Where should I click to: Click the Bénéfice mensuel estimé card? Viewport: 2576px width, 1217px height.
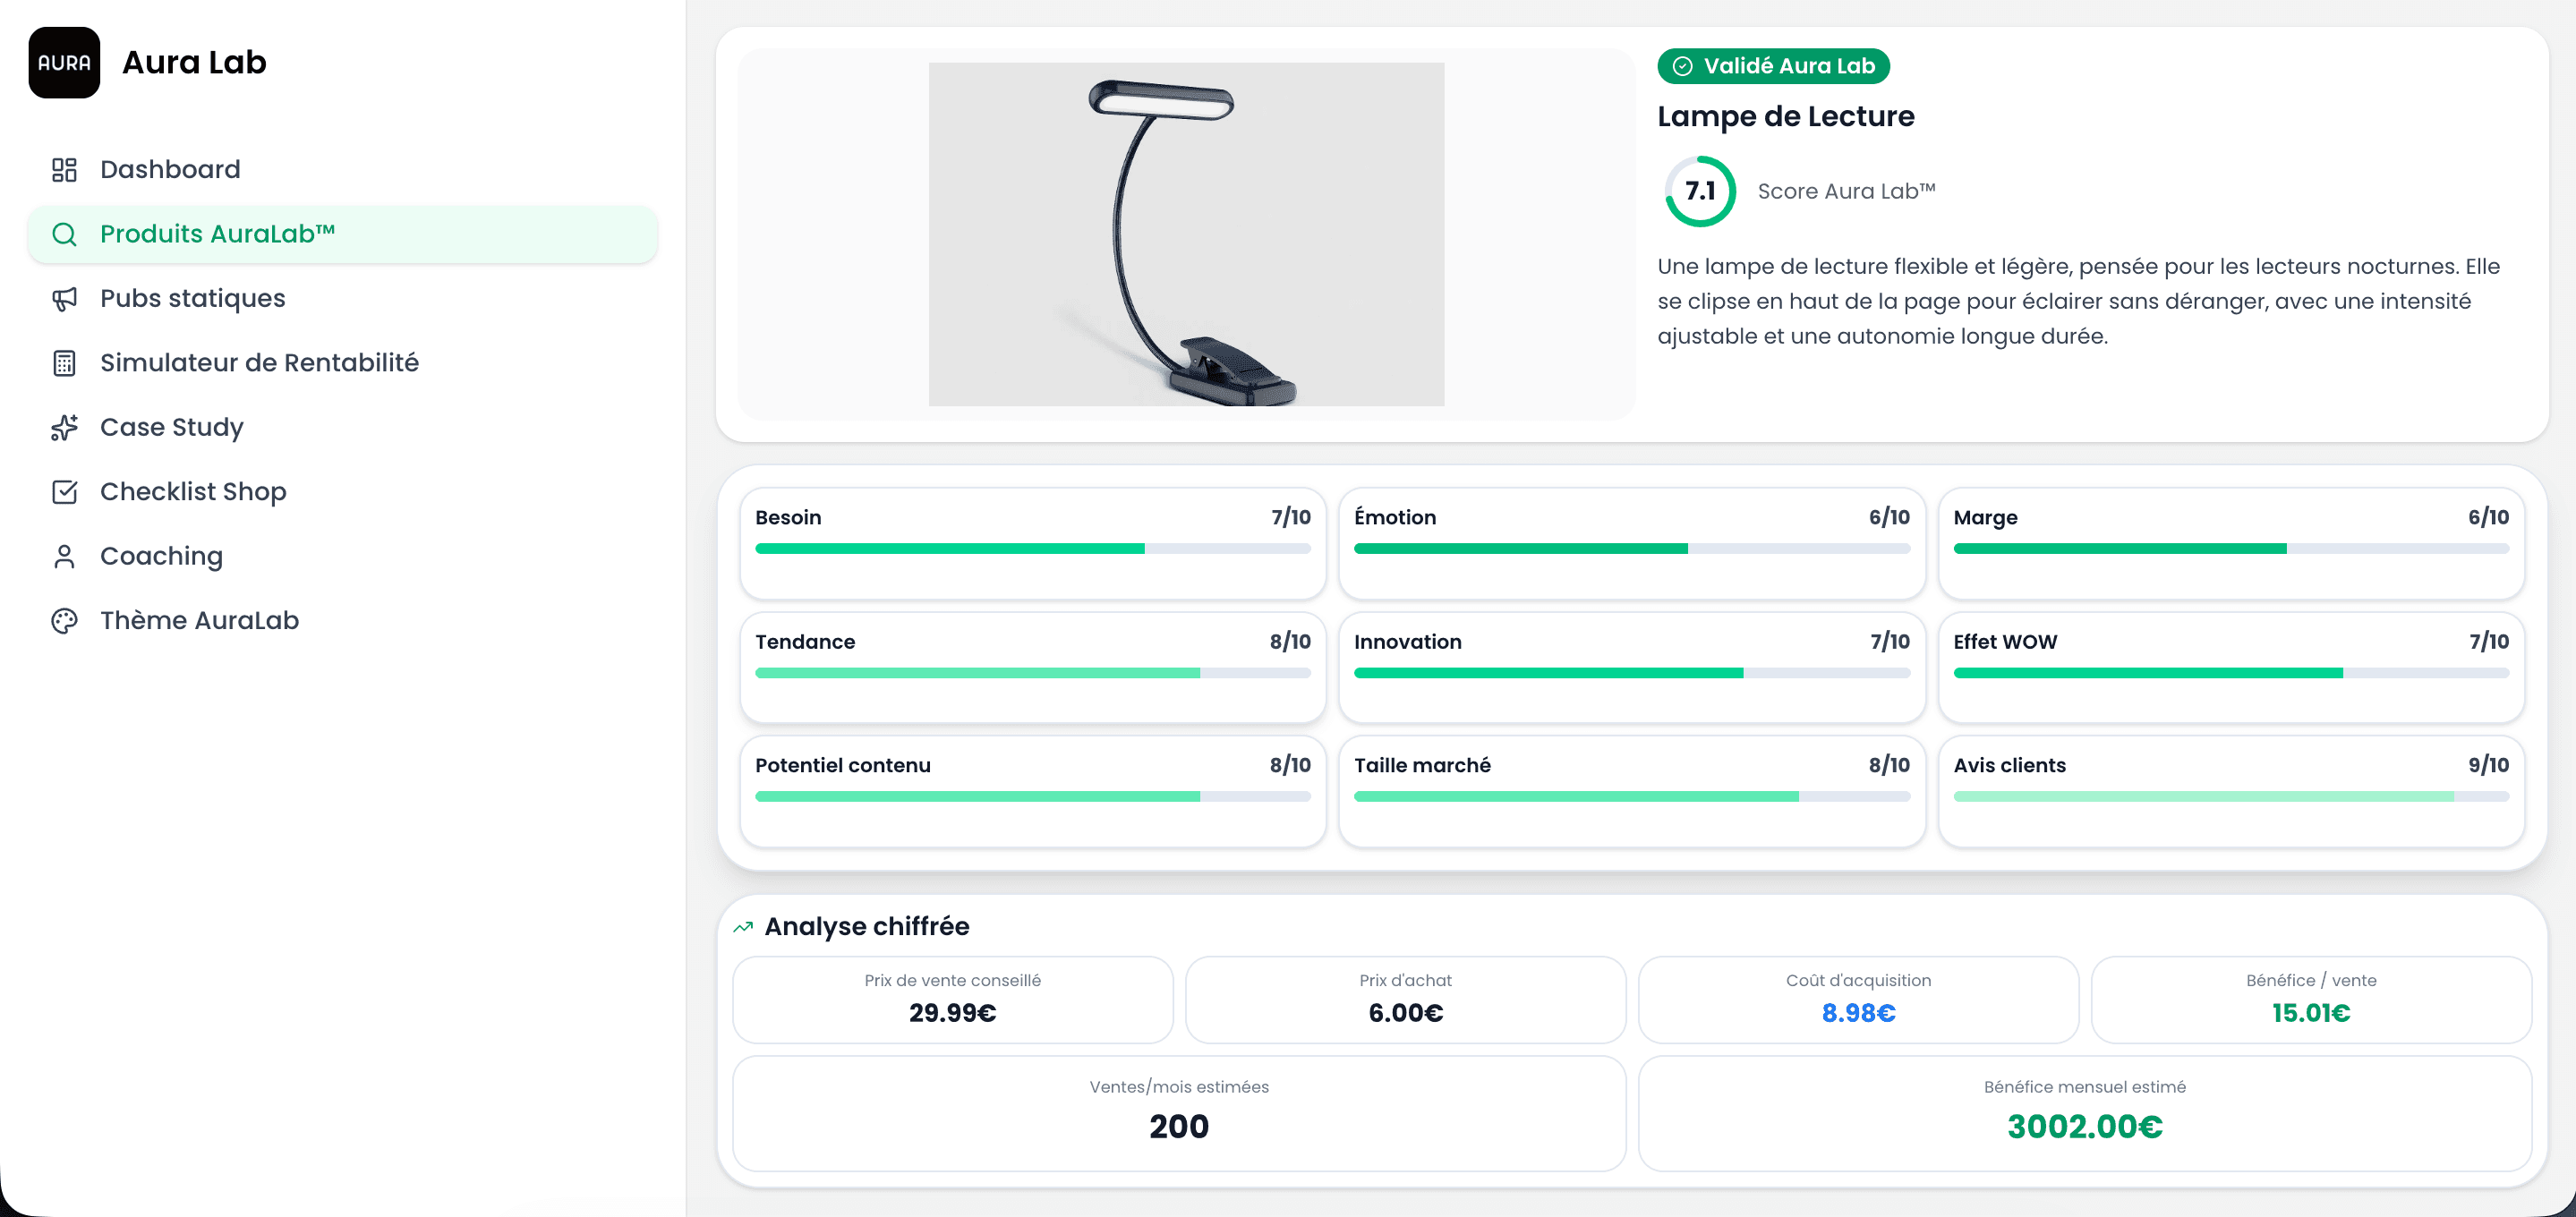[2084, 1112]
